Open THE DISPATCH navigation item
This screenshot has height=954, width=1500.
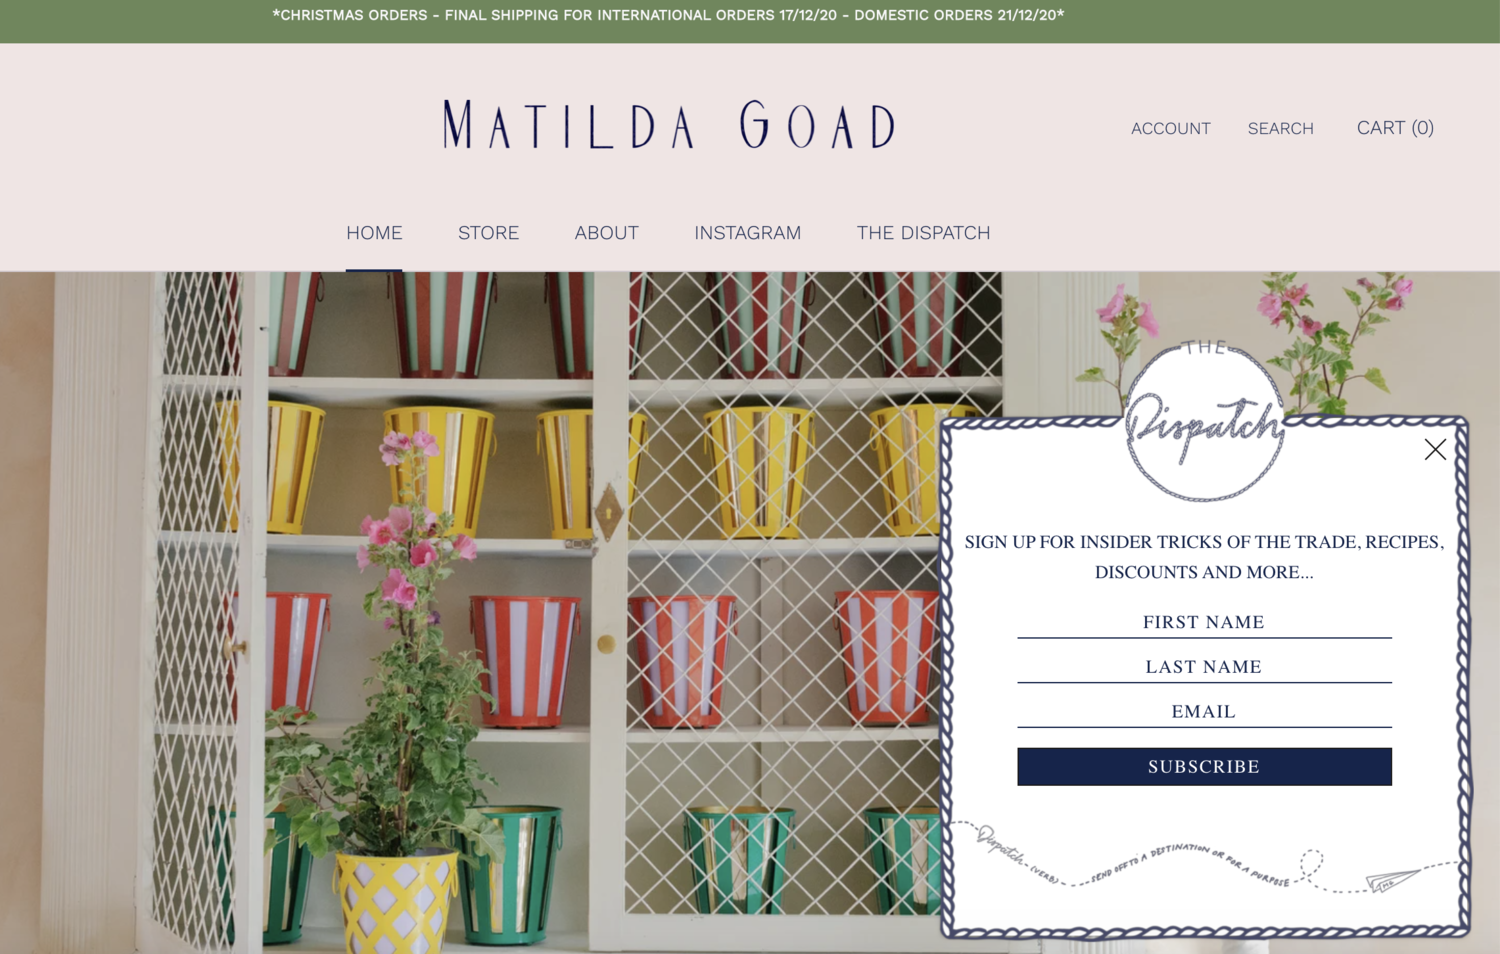click(923, 233)
